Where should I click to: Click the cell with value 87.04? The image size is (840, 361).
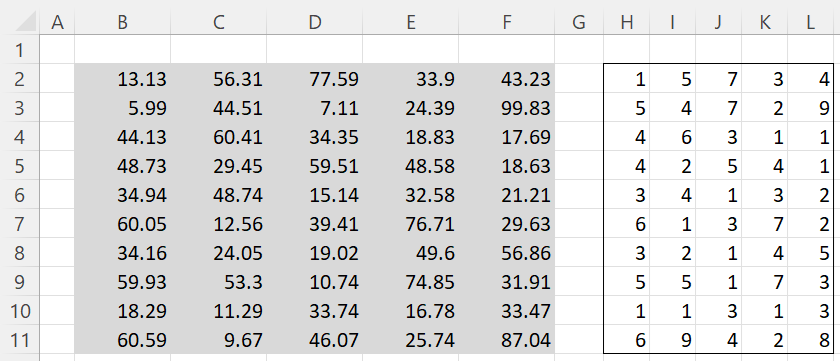point(507,339)
